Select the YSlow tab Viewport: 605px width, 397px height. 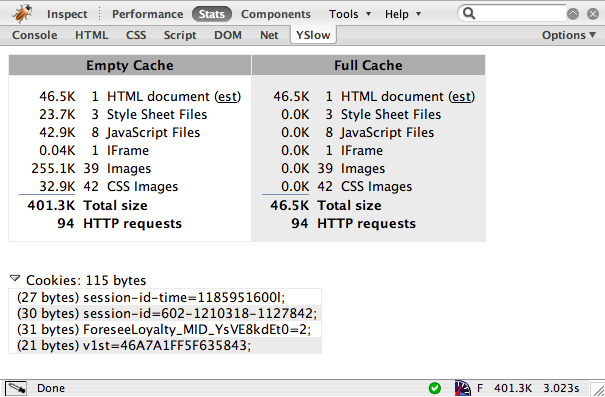313,35
